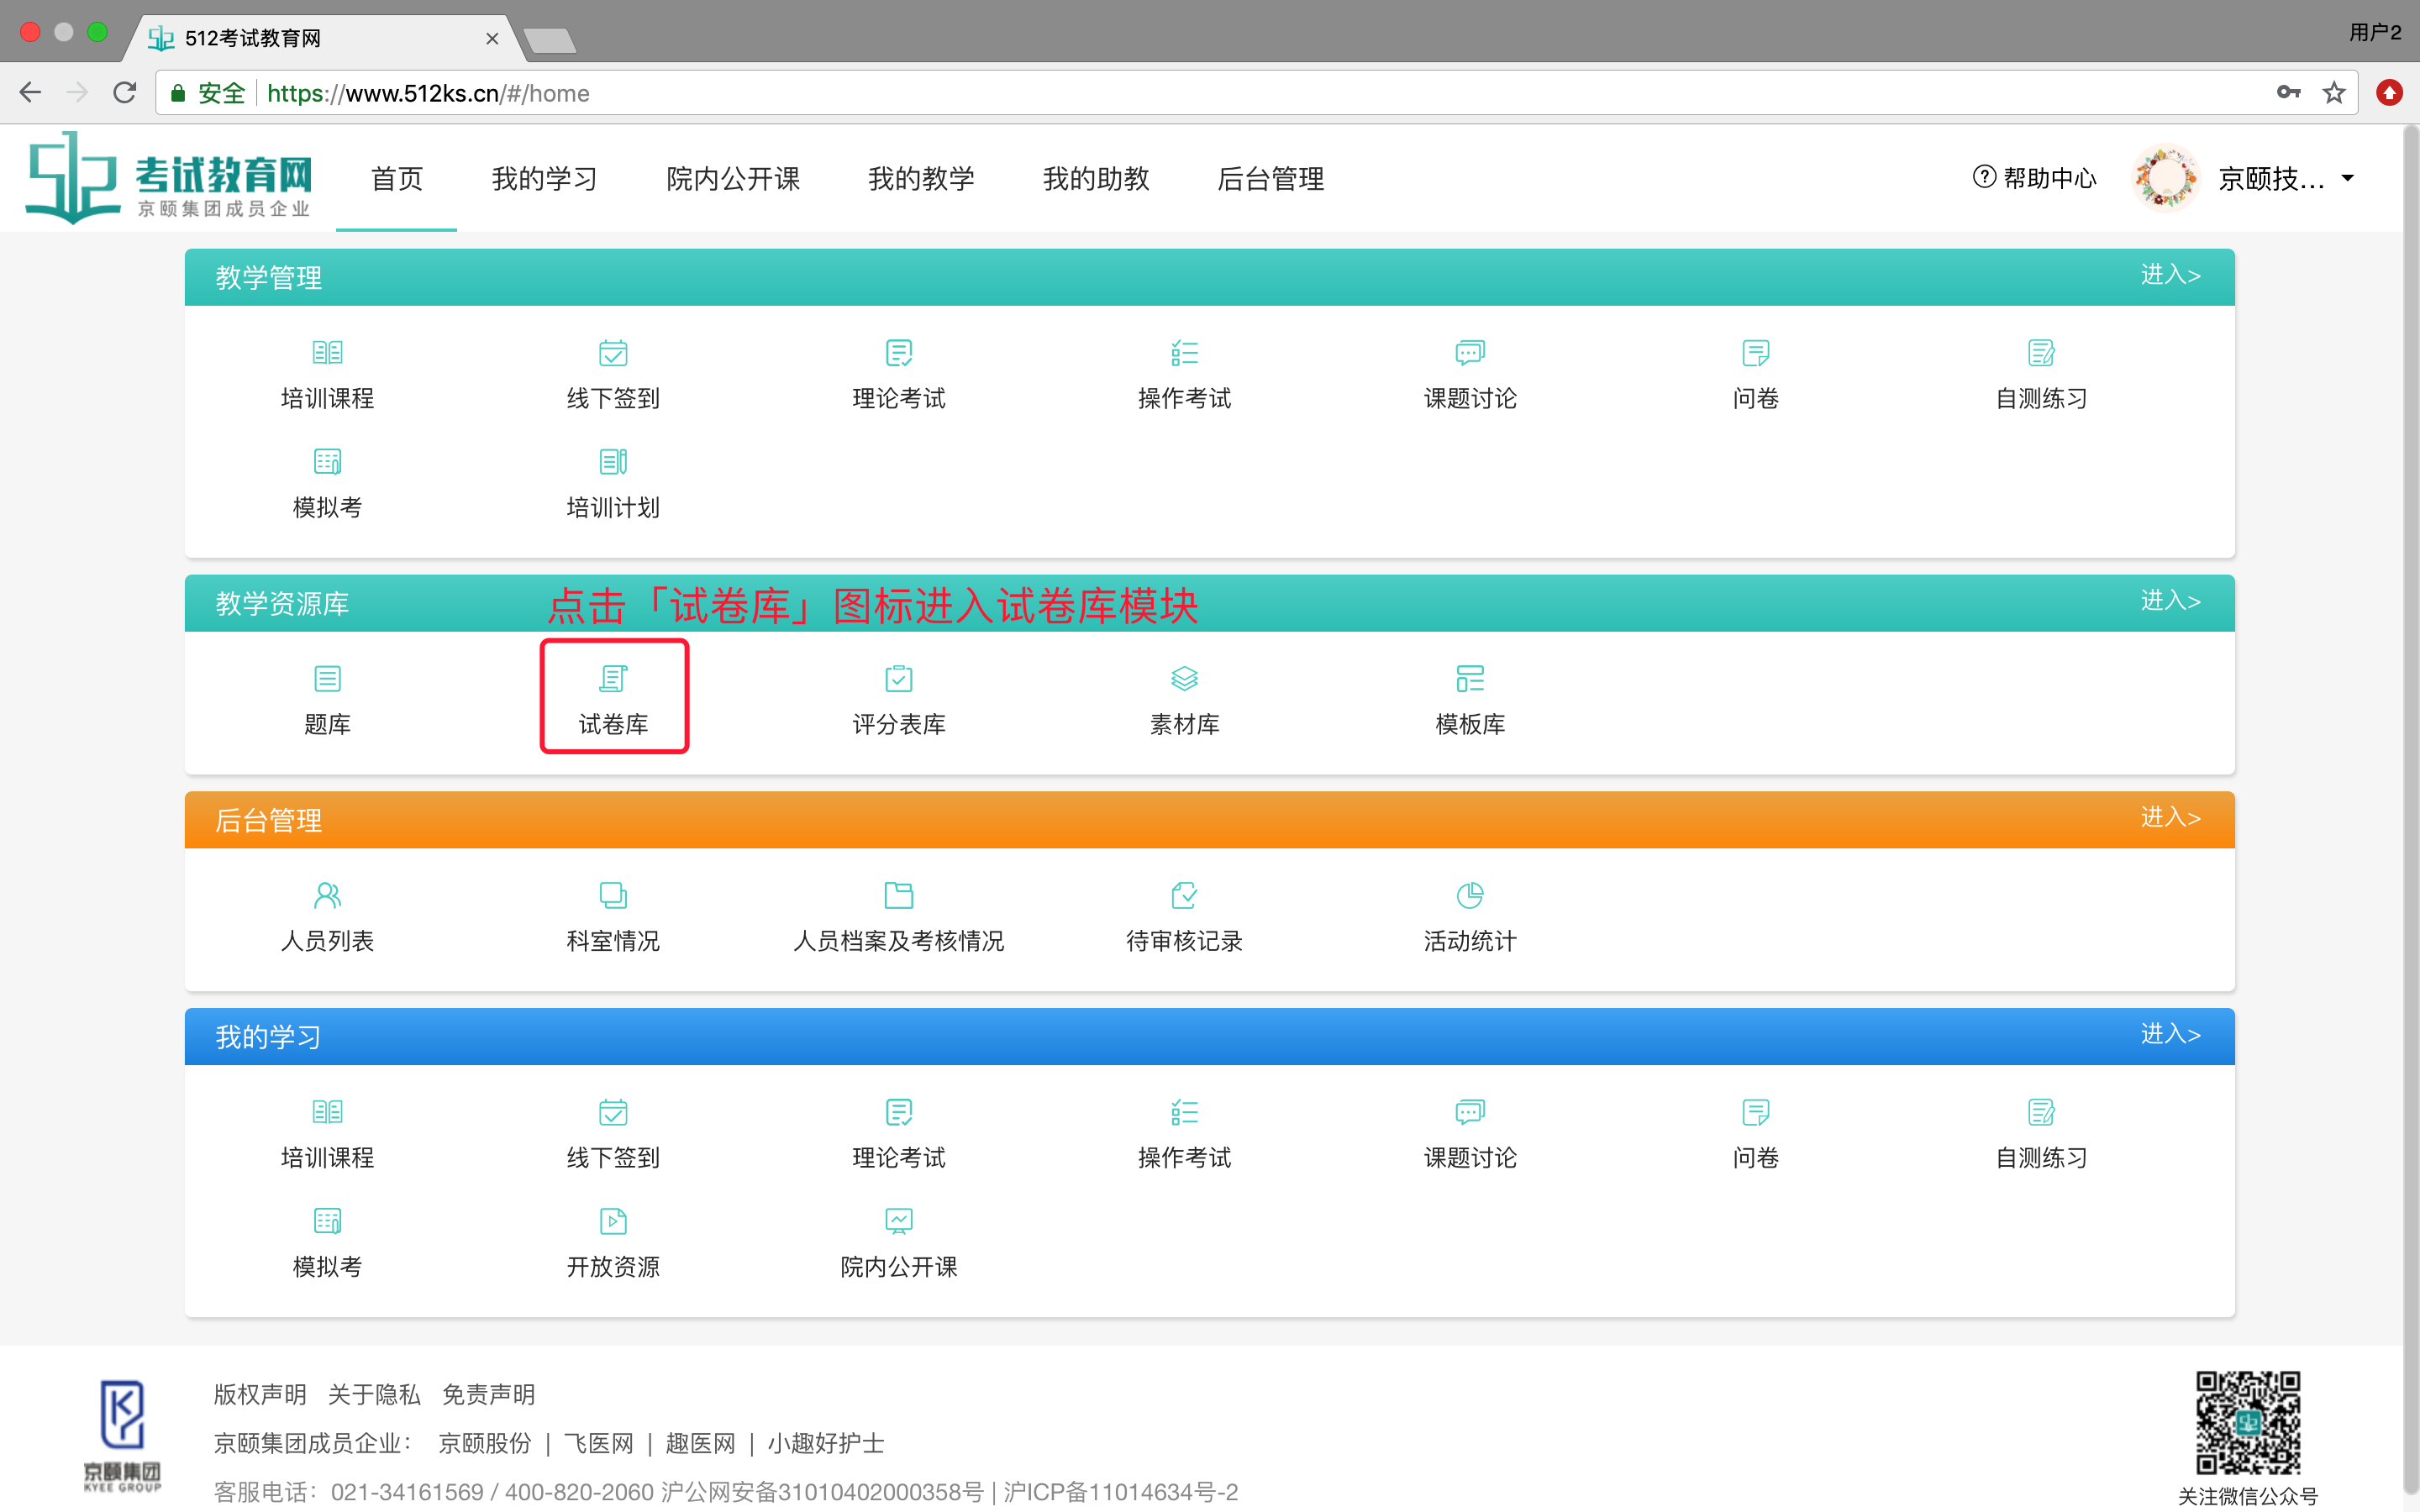The width and height of the screenshot is (2420, 1512).
Task: Click 开放资源 icon in 我的学习
Action: click(x=613, y=1240)
